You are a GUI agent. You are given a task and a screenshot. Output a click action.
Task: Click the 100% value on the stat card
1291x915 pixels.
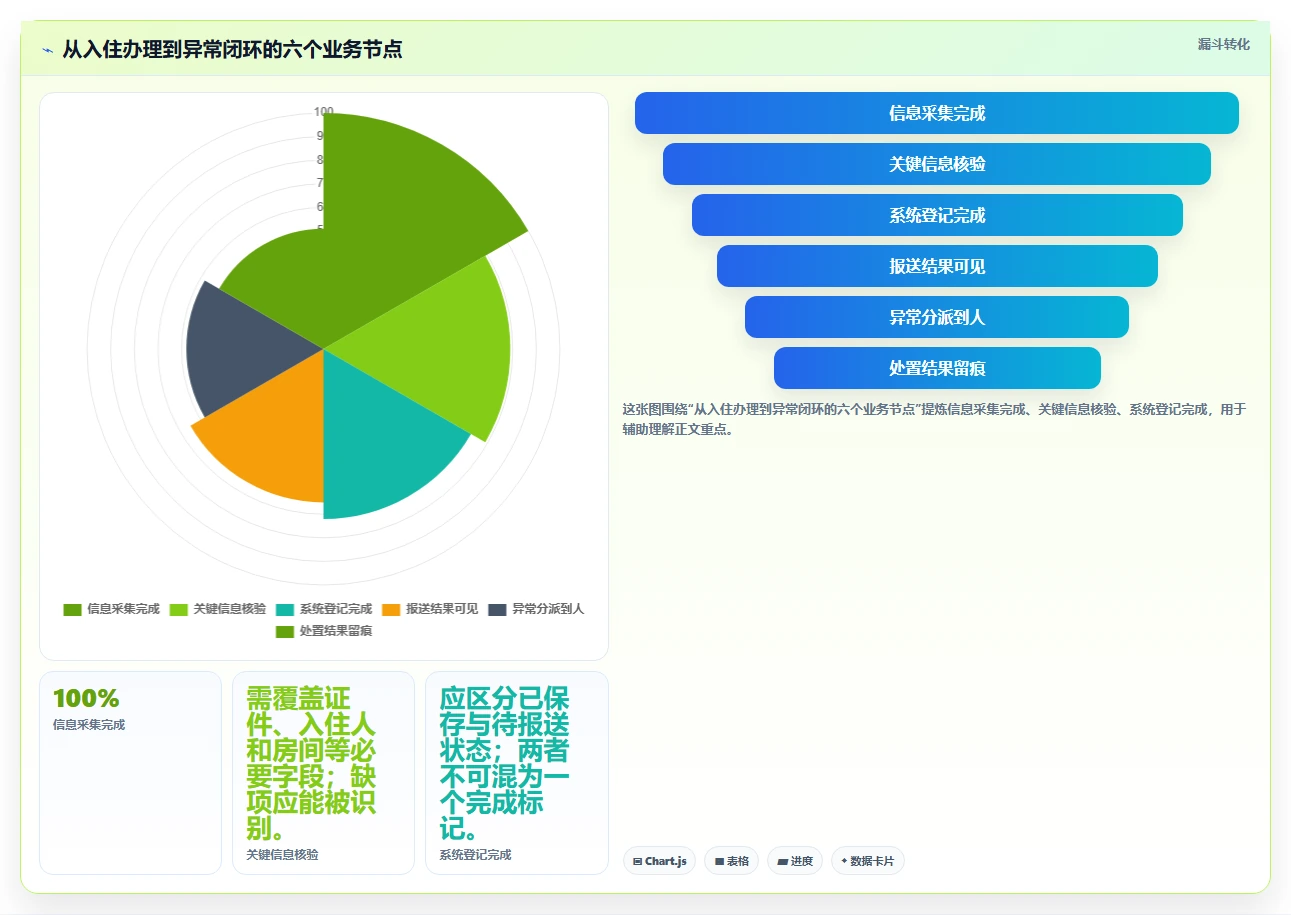click(x=86, y=698)
